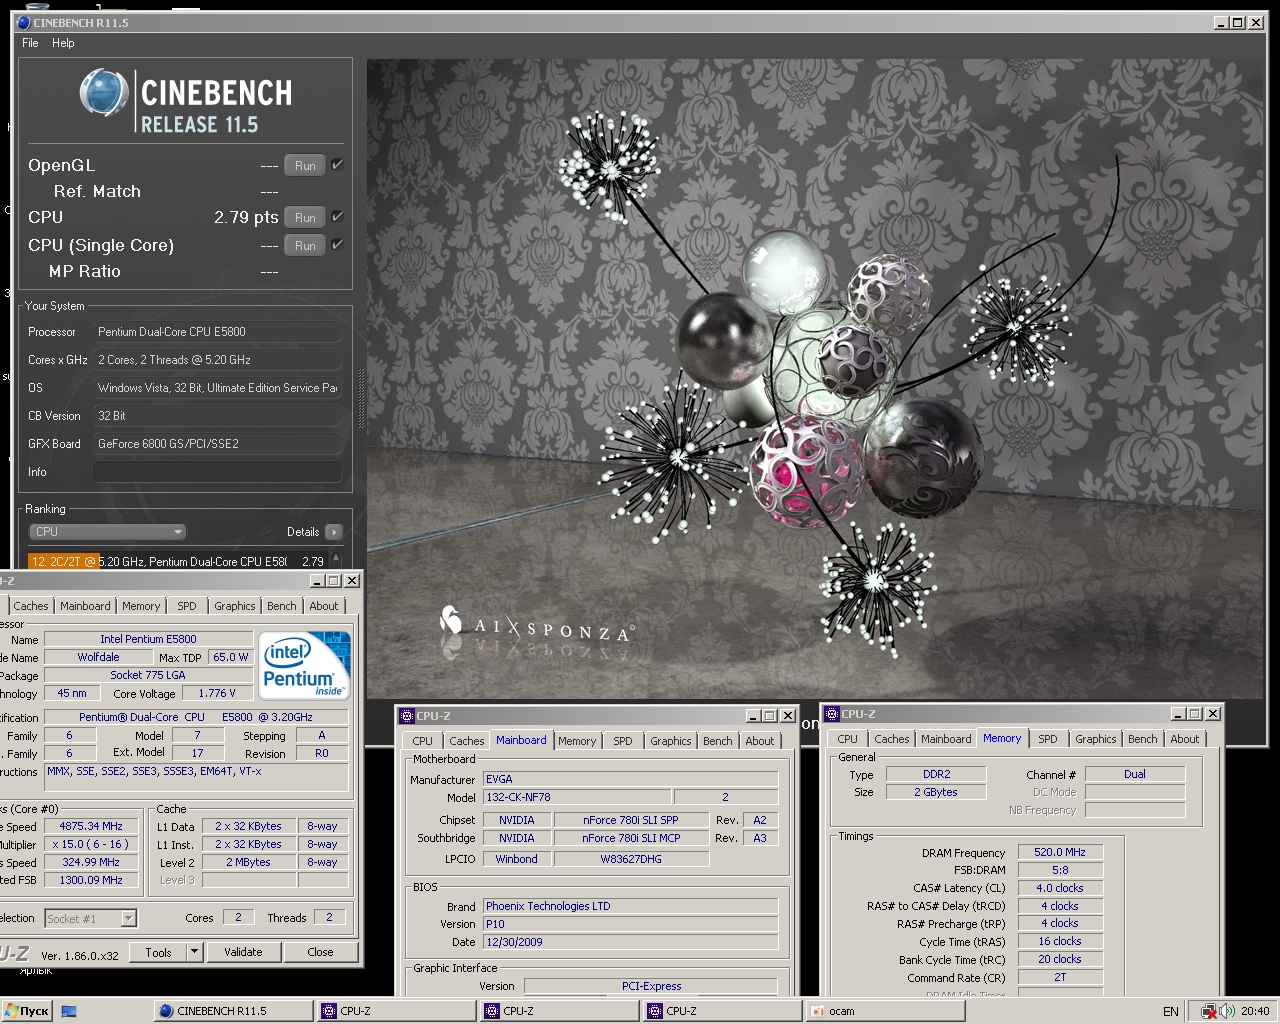Screen dimensions: 1280x1024
Task: Click the Core Speed value 4875.34 MHz
Action: tap(91, 826)
